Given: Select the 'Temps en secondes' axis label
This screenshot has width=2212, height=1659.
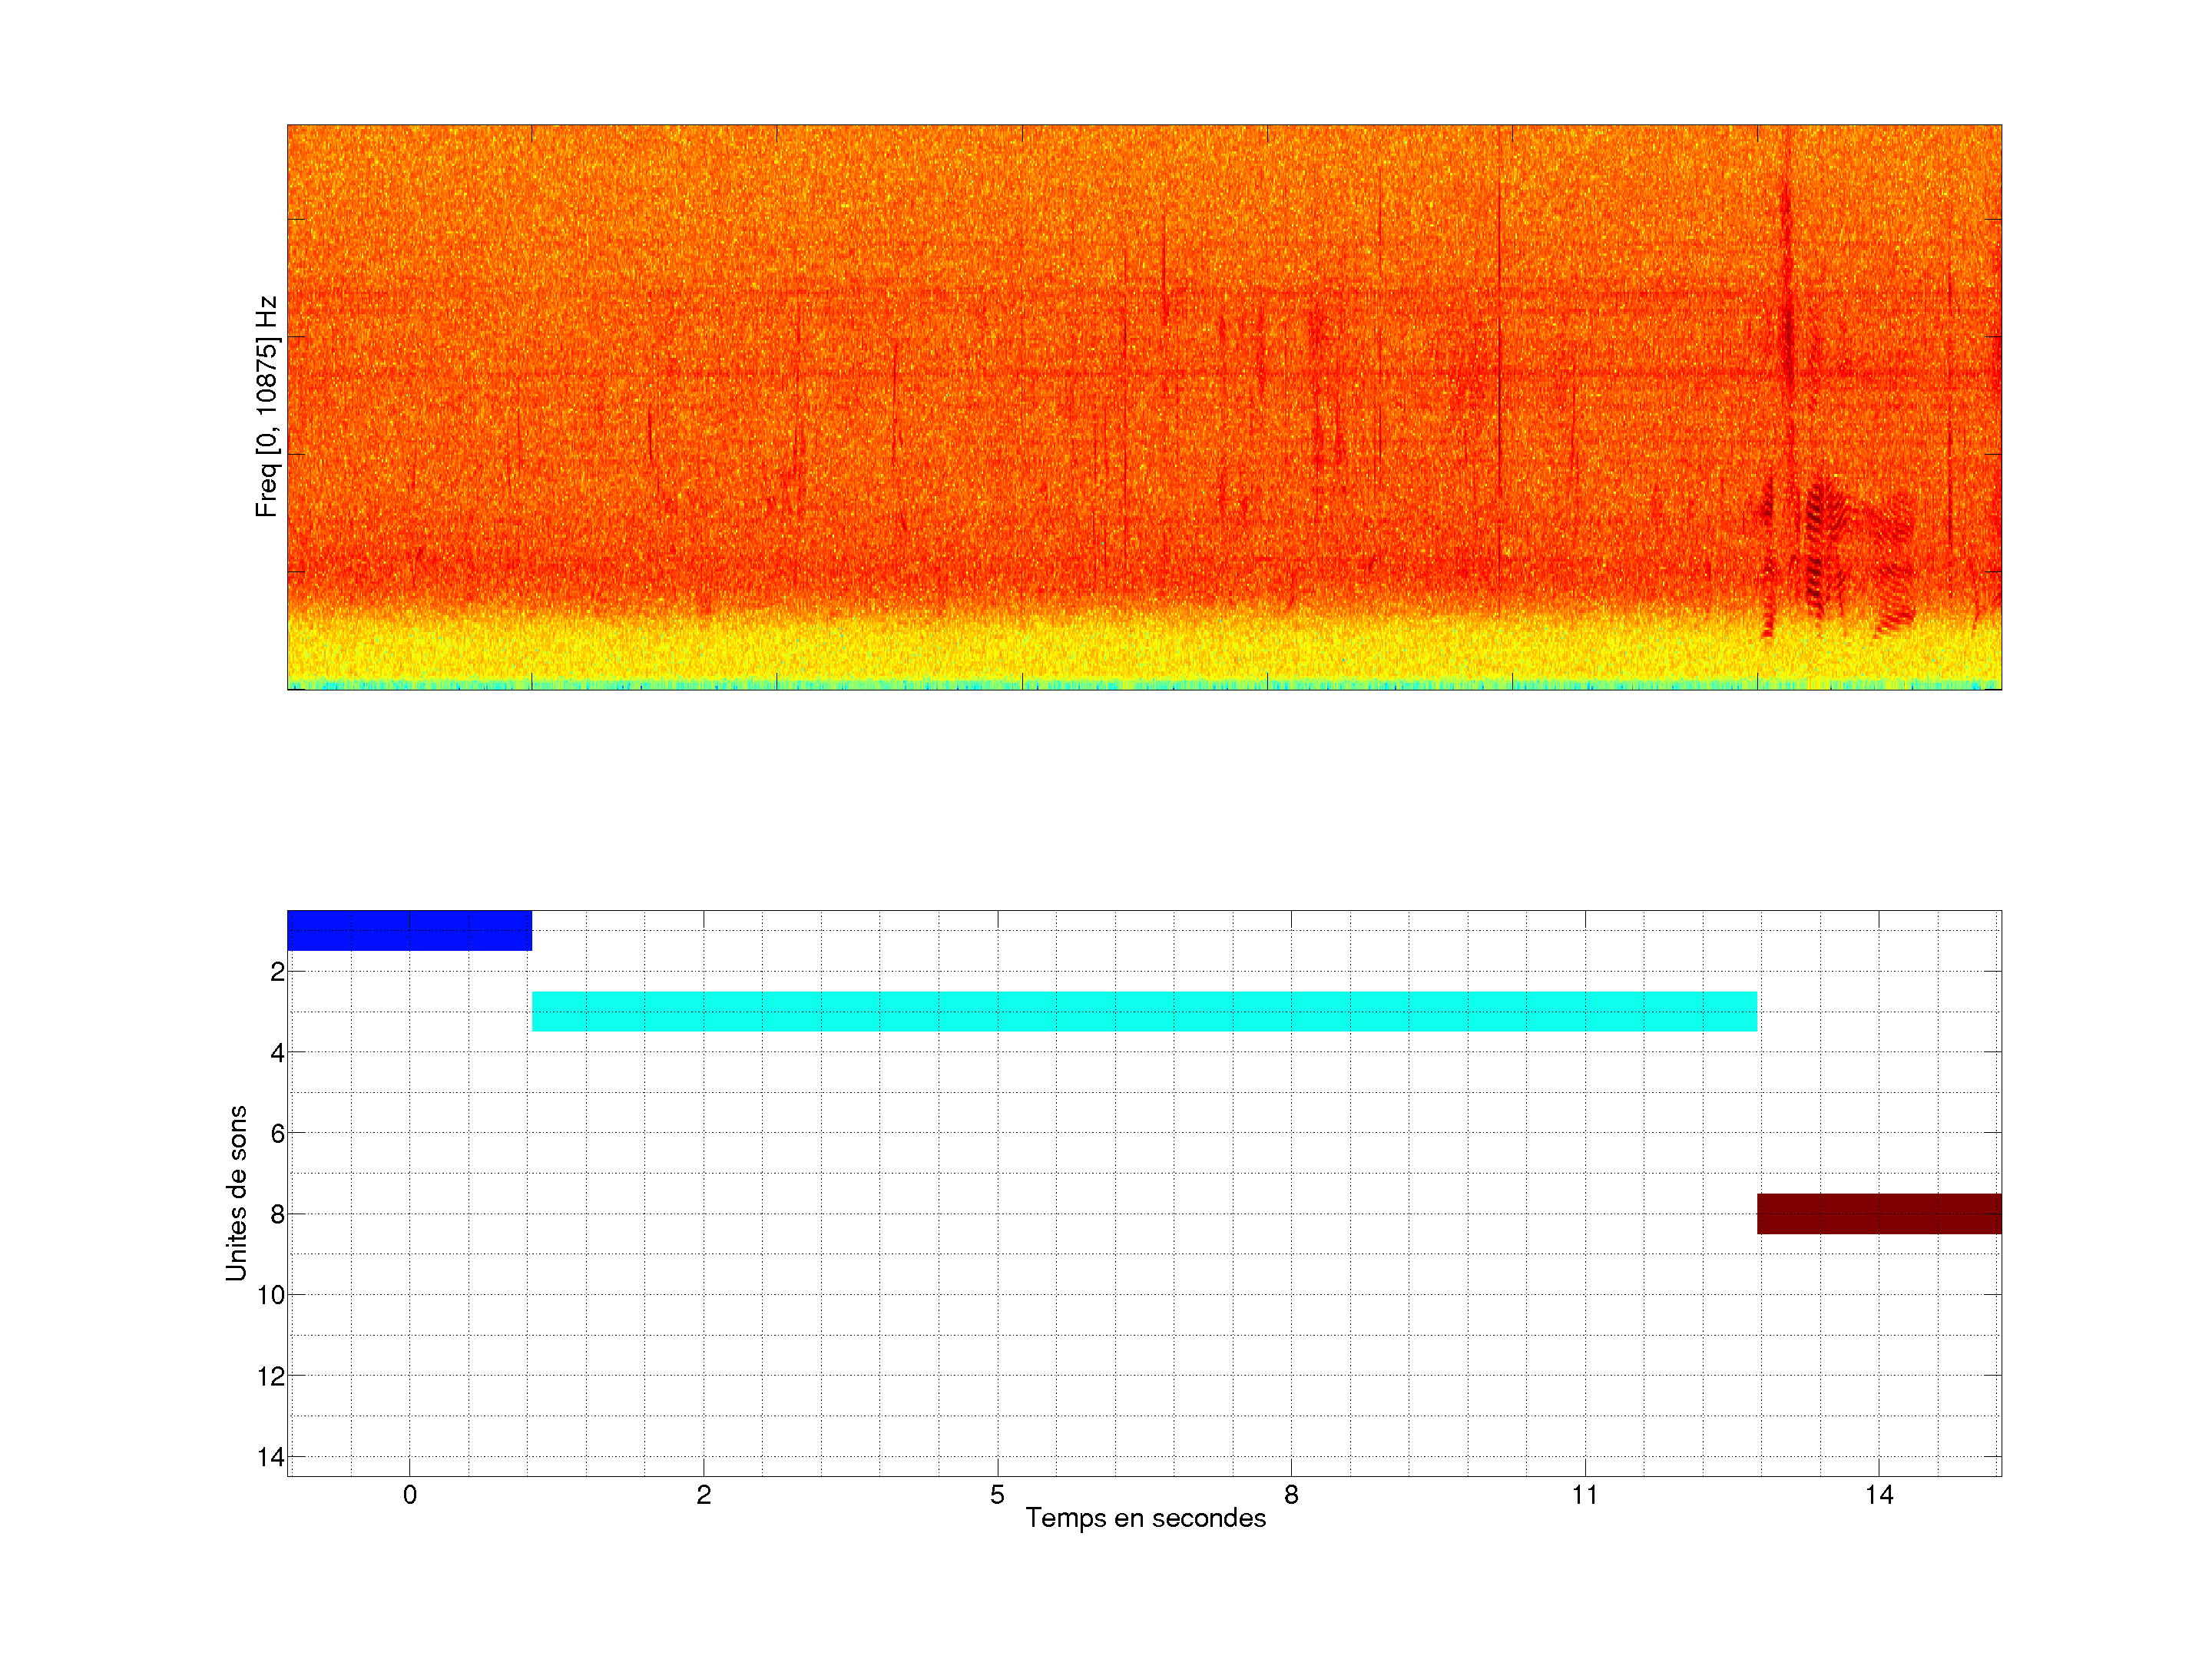Looking at the screenshot, I should (x=1145, y=1518).
